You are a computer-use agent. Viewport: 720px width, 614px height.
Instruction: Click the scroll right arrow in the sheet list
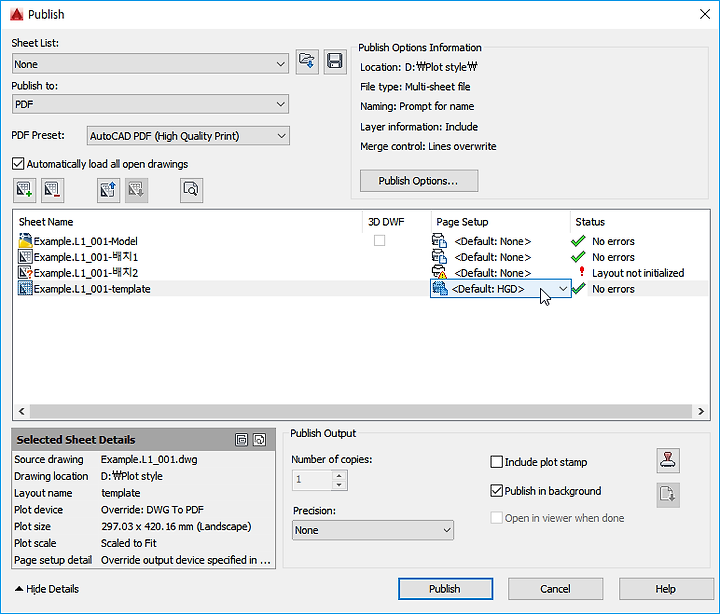point(700,411)
